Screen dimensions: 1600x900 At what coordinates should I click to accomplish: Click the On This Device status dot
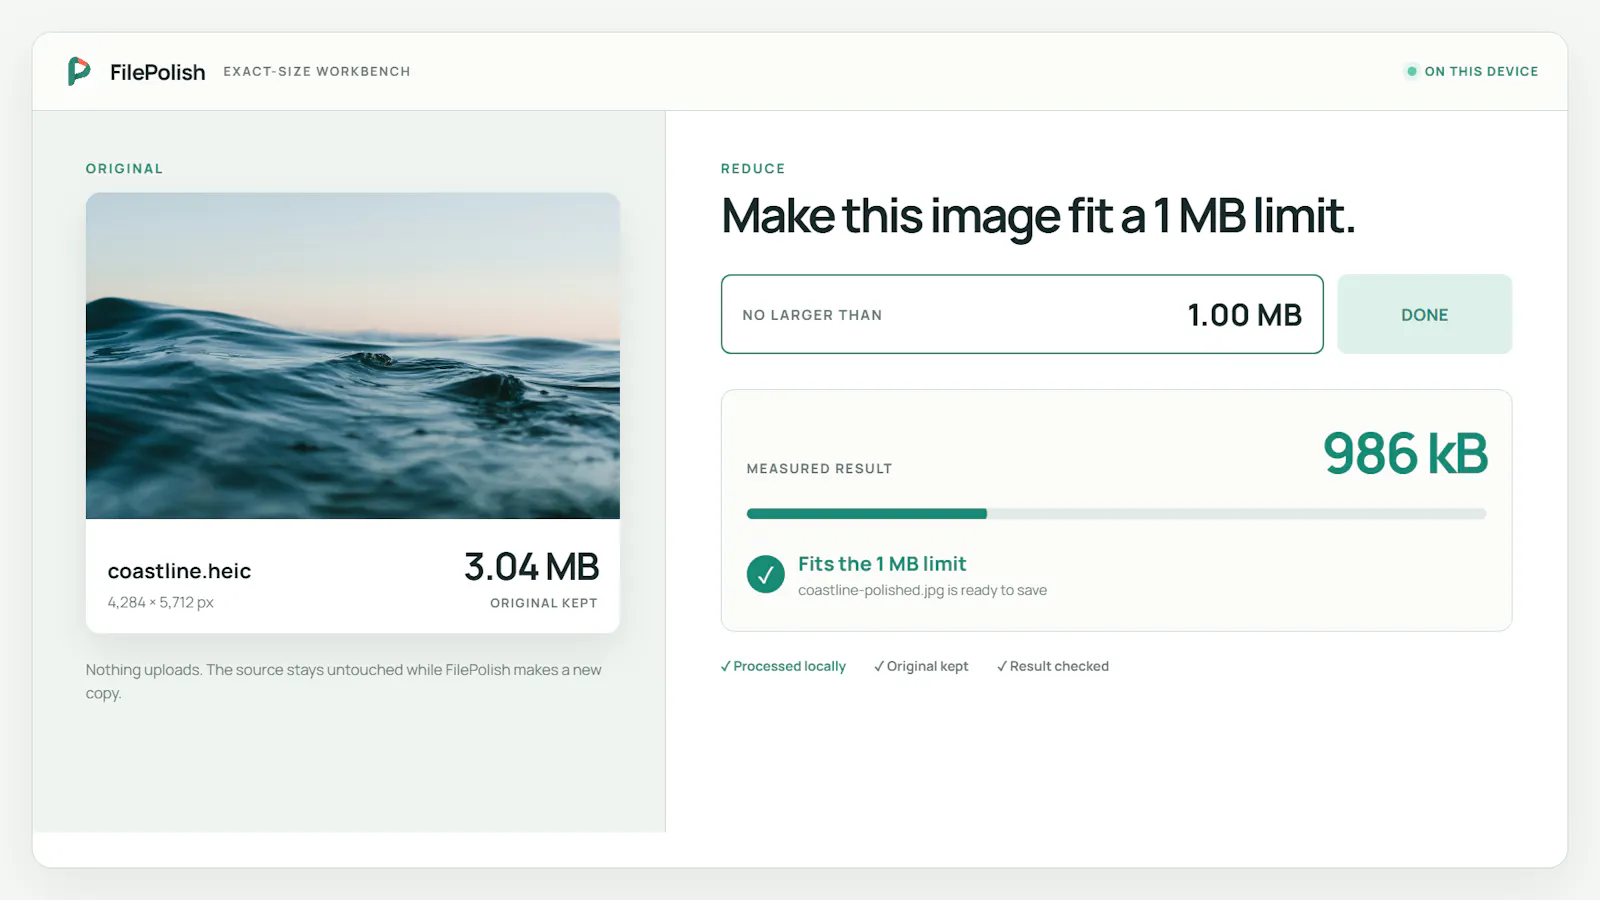[x=1412, y=71]
